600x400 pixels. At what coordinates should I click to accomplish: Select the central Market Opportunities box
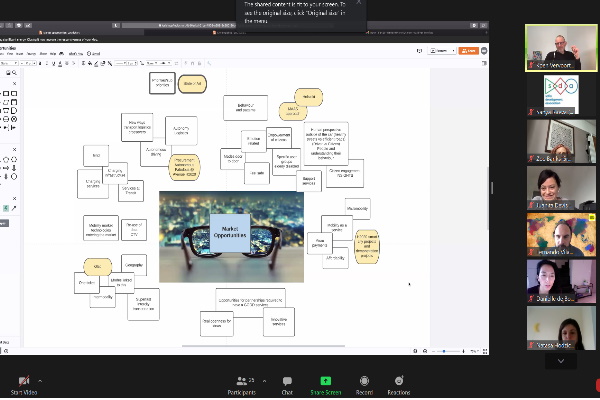229,228
